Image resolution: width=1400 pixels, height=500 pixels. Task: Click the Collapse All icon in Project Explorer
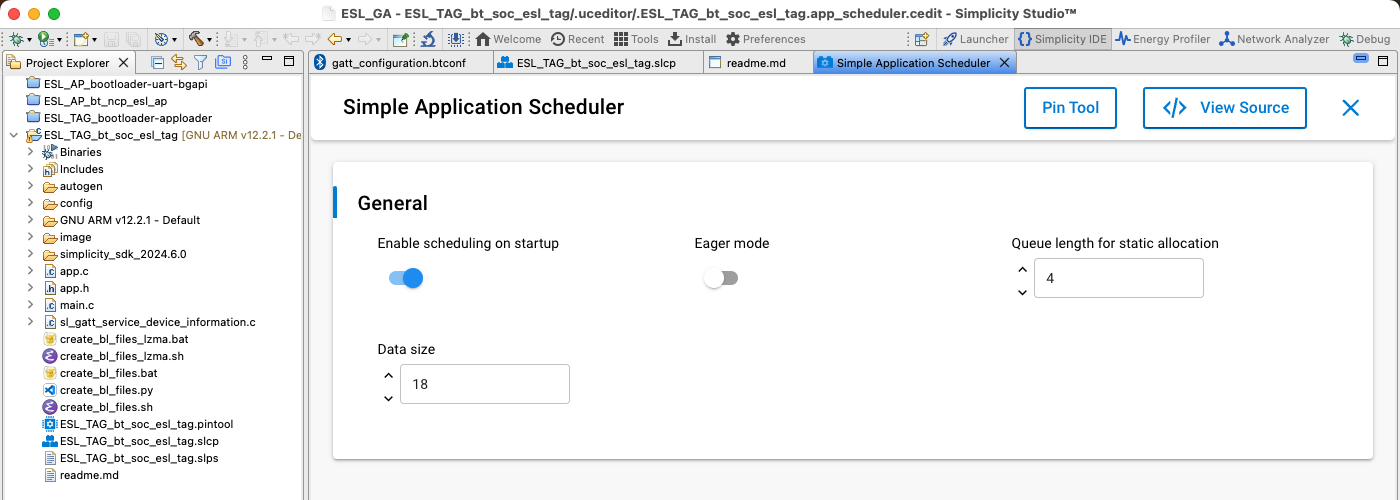point(158,62)
